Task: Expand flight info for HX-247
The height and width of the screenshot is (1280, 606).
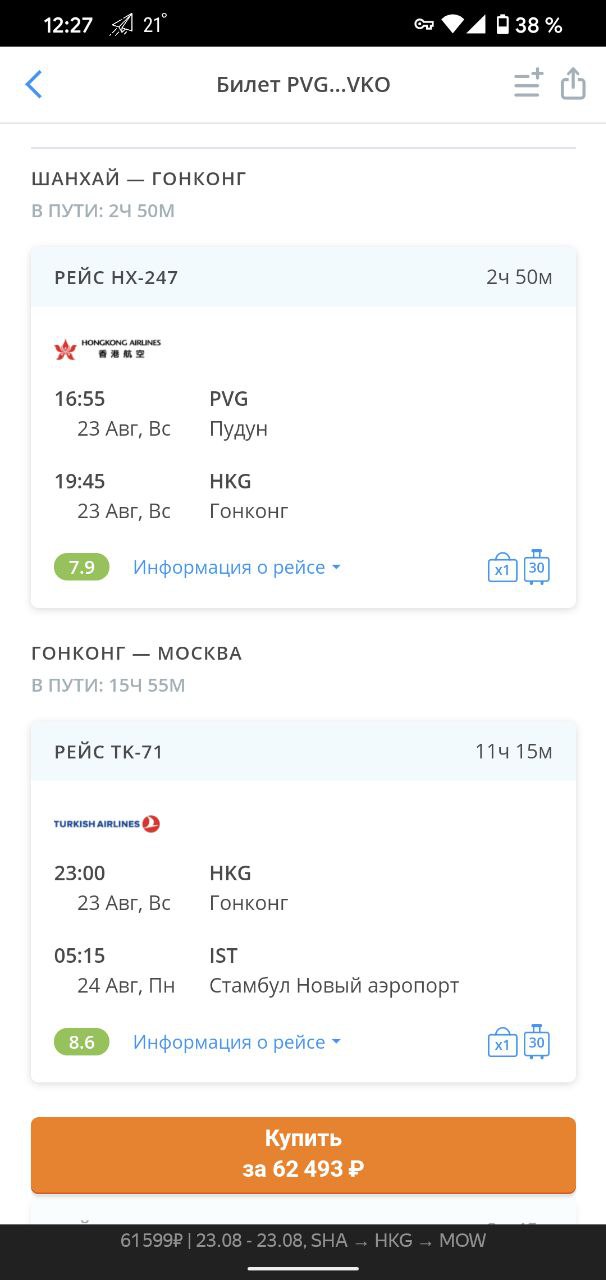Action: coord(237,568)
